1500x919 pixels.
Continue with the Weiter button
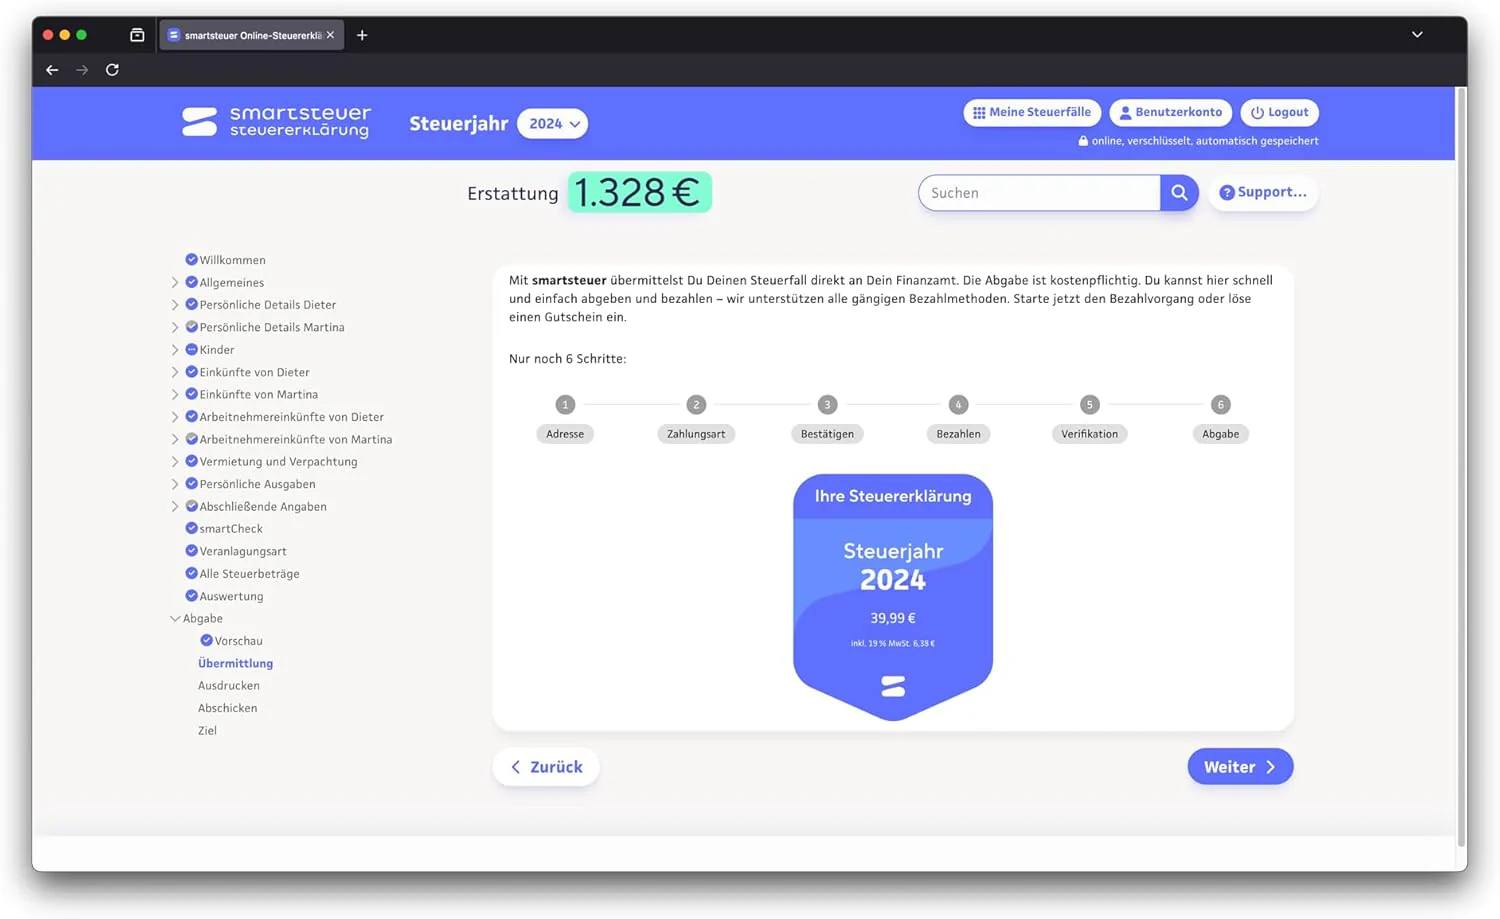(1240, 766)
